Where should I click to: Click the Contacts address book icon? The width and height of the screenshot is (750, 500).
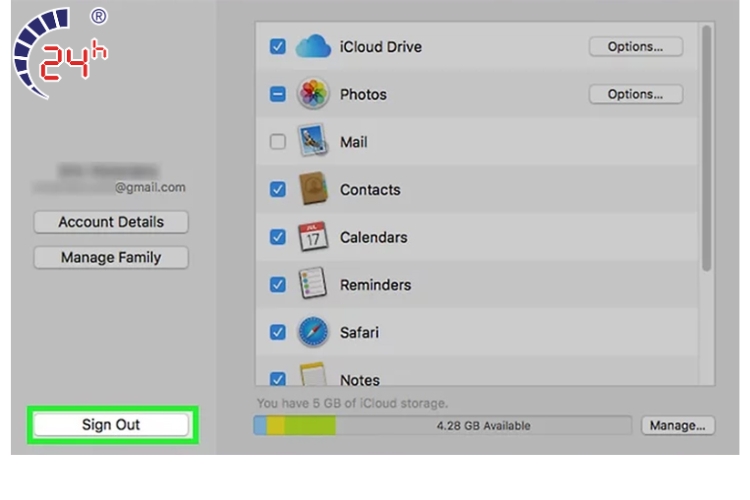point(313,189)
